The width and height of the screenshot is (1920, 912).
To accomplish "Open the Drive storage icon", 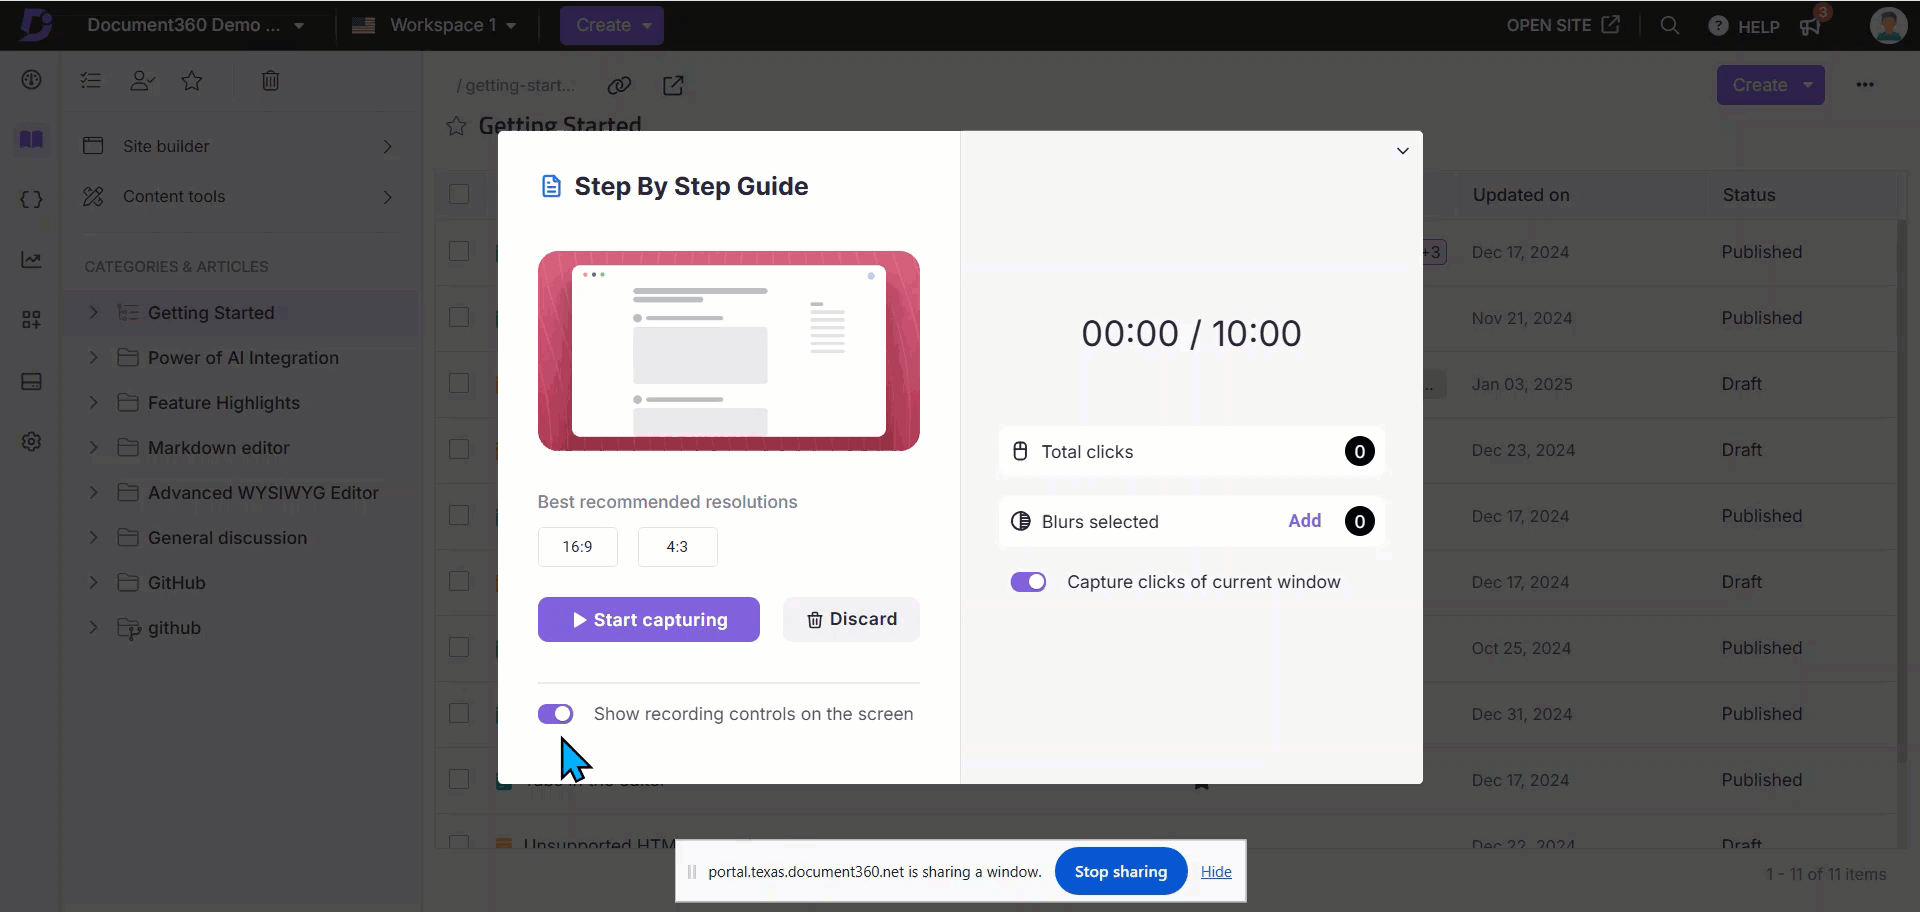I will tap(31, 382).
